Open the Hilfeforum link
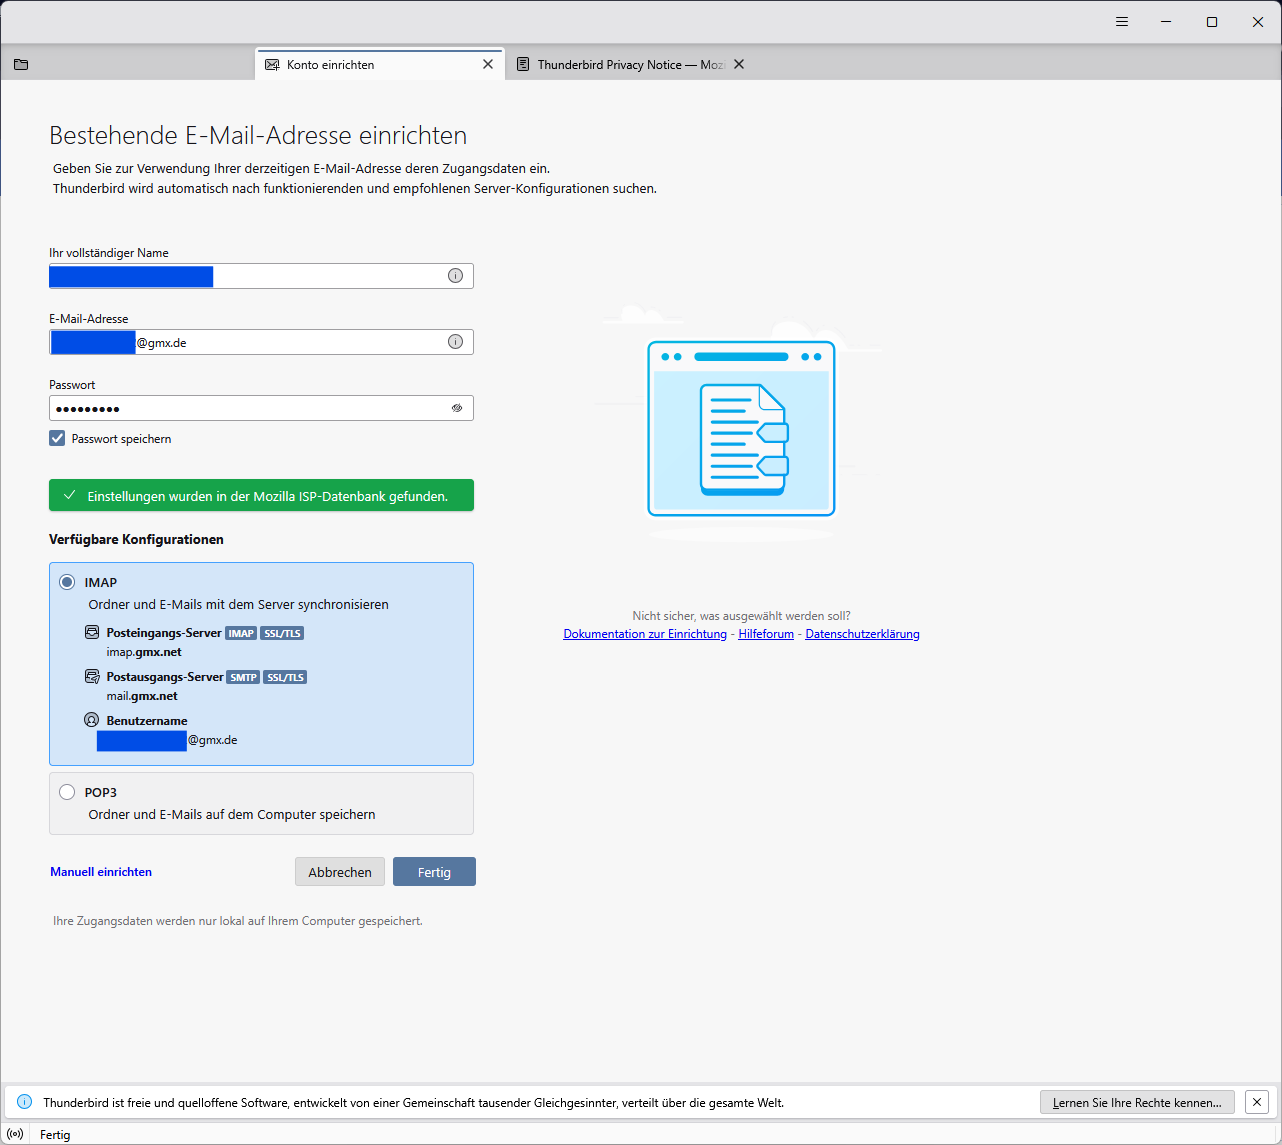1282x1145 pixels. click(766, 634)
